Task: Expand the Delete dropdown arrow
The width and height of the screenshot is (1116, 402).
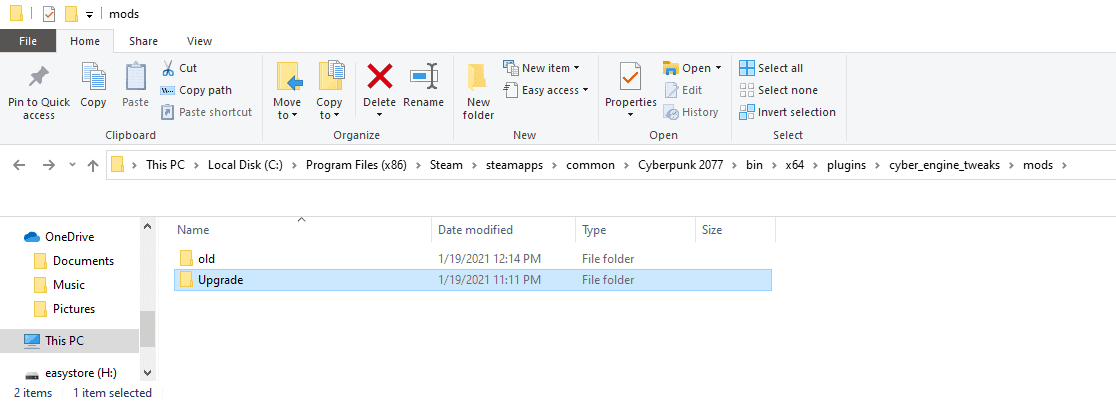Action: (379, 115)
